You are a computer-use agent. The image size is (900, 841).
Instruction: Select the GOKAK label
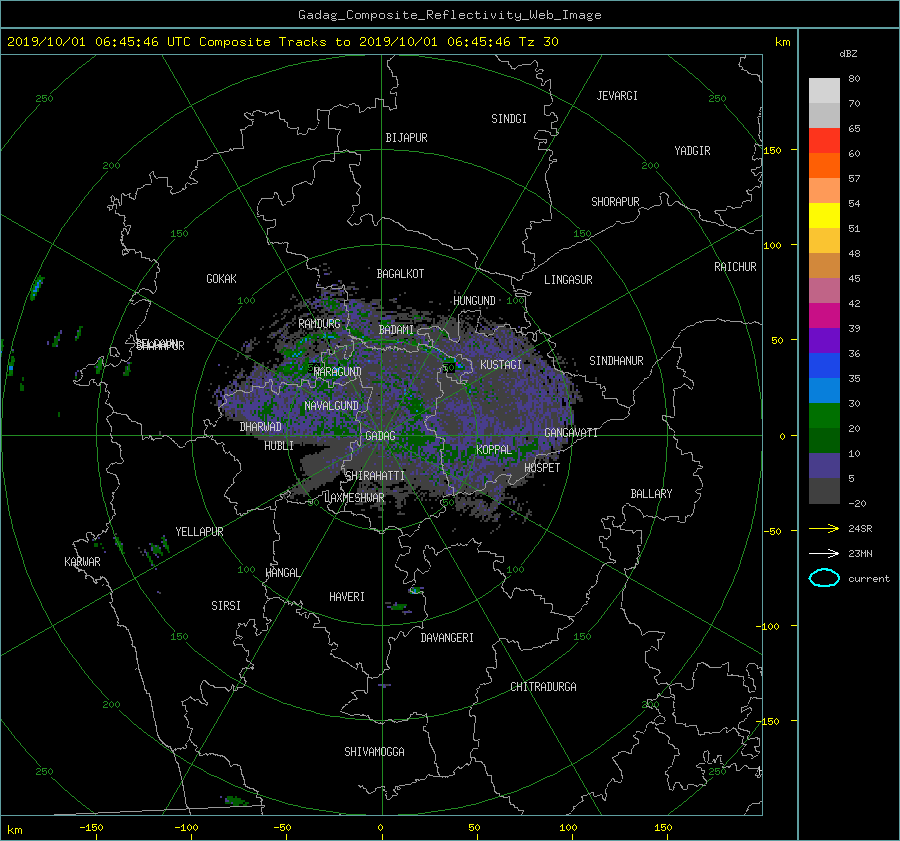(222, 279)
